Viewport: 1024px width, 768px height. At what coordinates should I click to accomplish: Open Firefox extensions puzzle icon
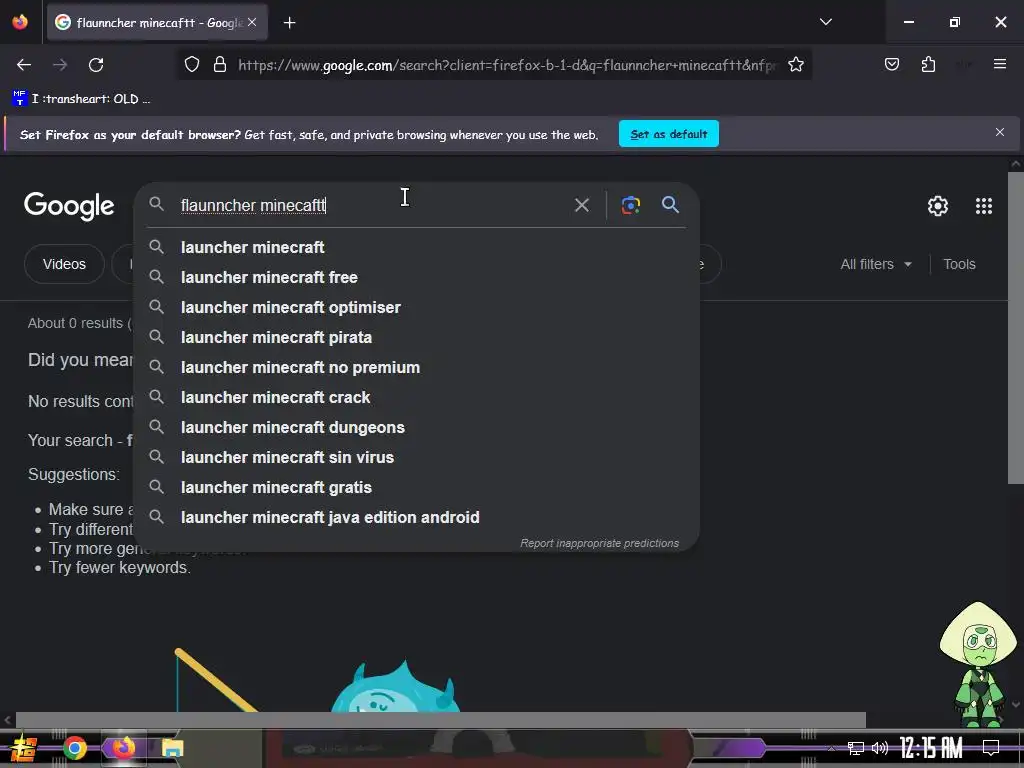tap(928, 64)
